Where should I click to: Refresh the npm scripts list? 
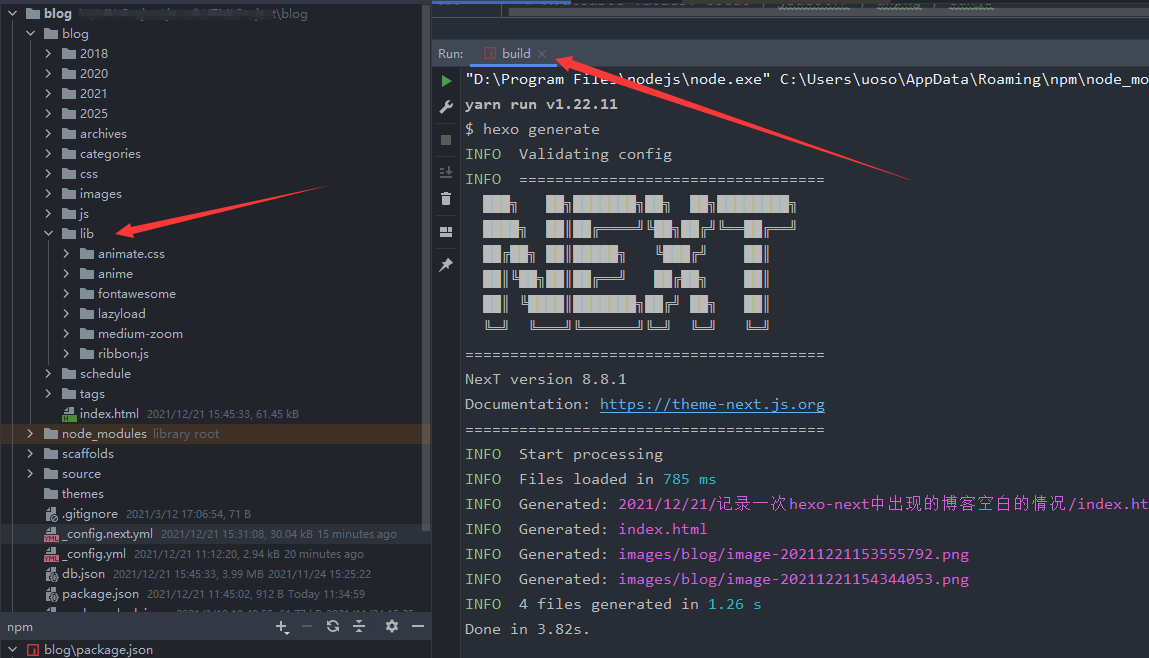pyautogui.click(x=332, y=626)
